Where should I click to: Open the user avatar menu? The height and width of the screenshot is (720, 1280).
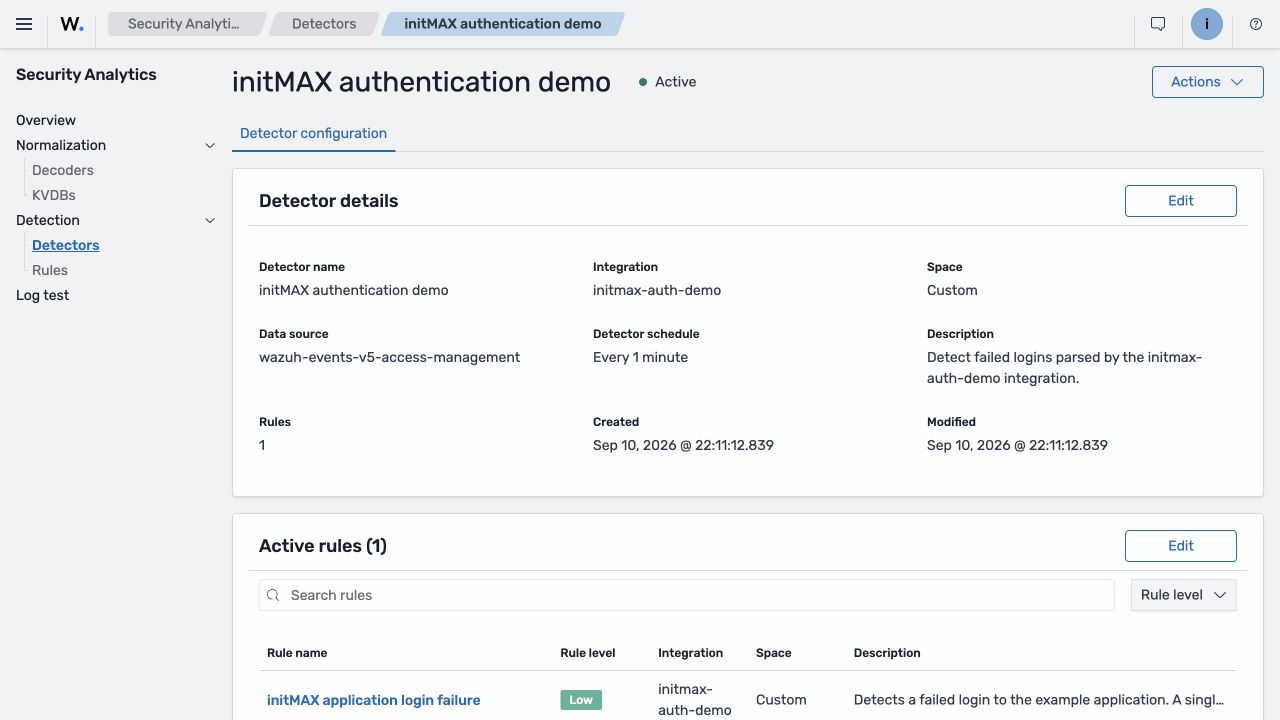point(1207,24)
